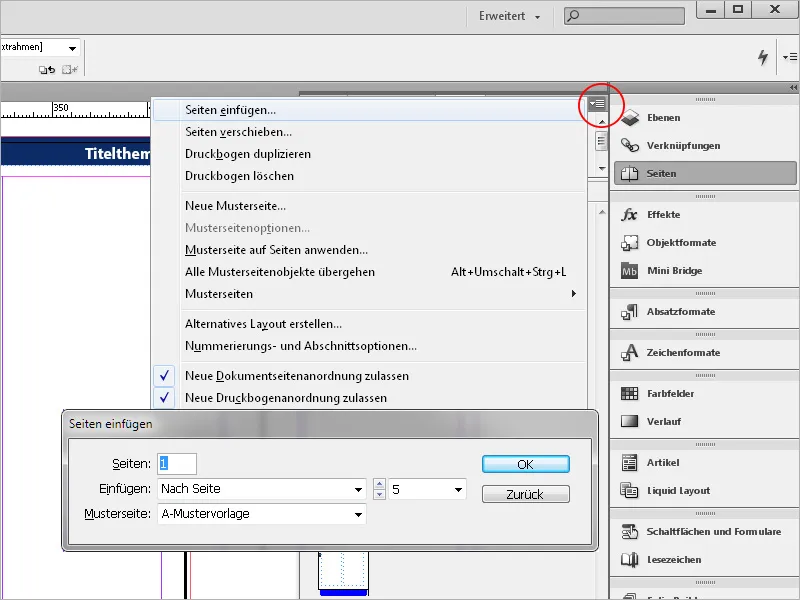Open the Schaltflächen und Formulare panel icon
This screenshot has height=600, width=800.
[630, 532]
